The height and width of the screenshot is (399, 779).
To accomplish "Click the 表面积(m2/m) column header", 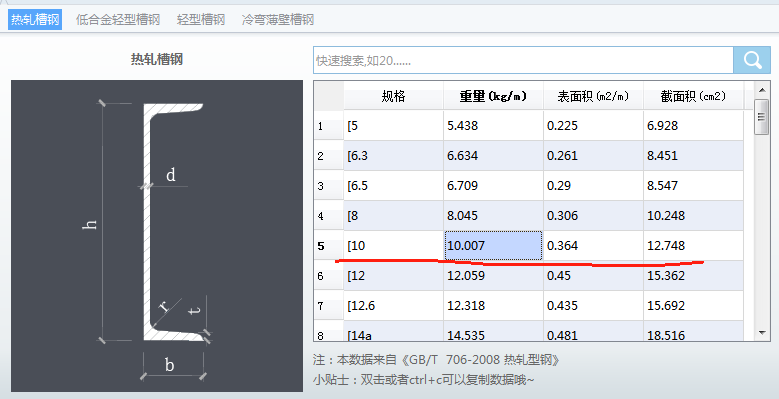I will tap(593, 96).
